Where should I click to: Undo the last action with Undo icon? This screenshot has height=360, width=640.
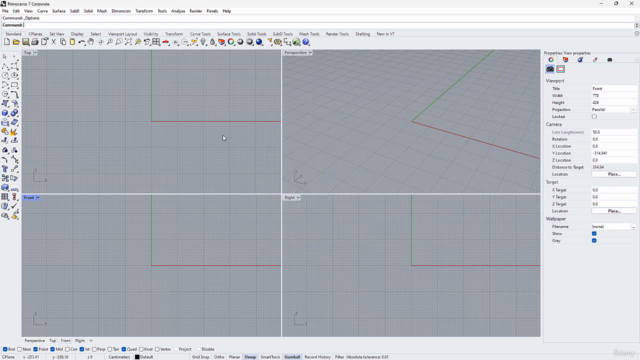click(82, 42)
